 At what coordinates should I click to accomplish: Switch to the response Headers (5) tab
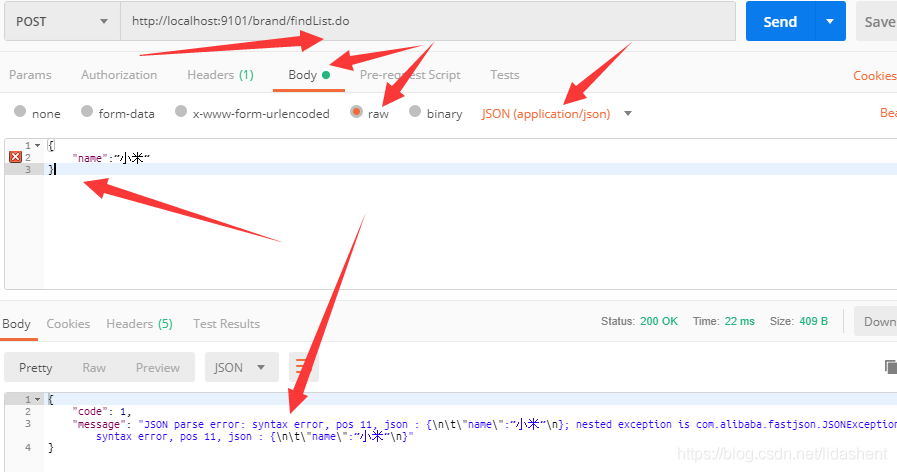point(139,324)
